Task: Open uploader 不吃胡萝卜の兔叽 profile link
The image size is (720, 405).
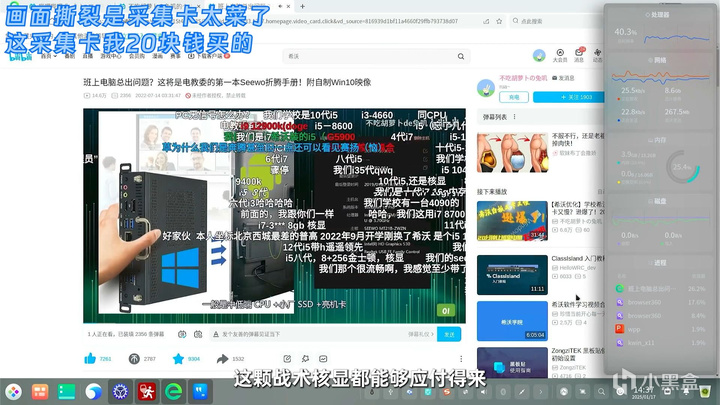Action: coord(523,78)
